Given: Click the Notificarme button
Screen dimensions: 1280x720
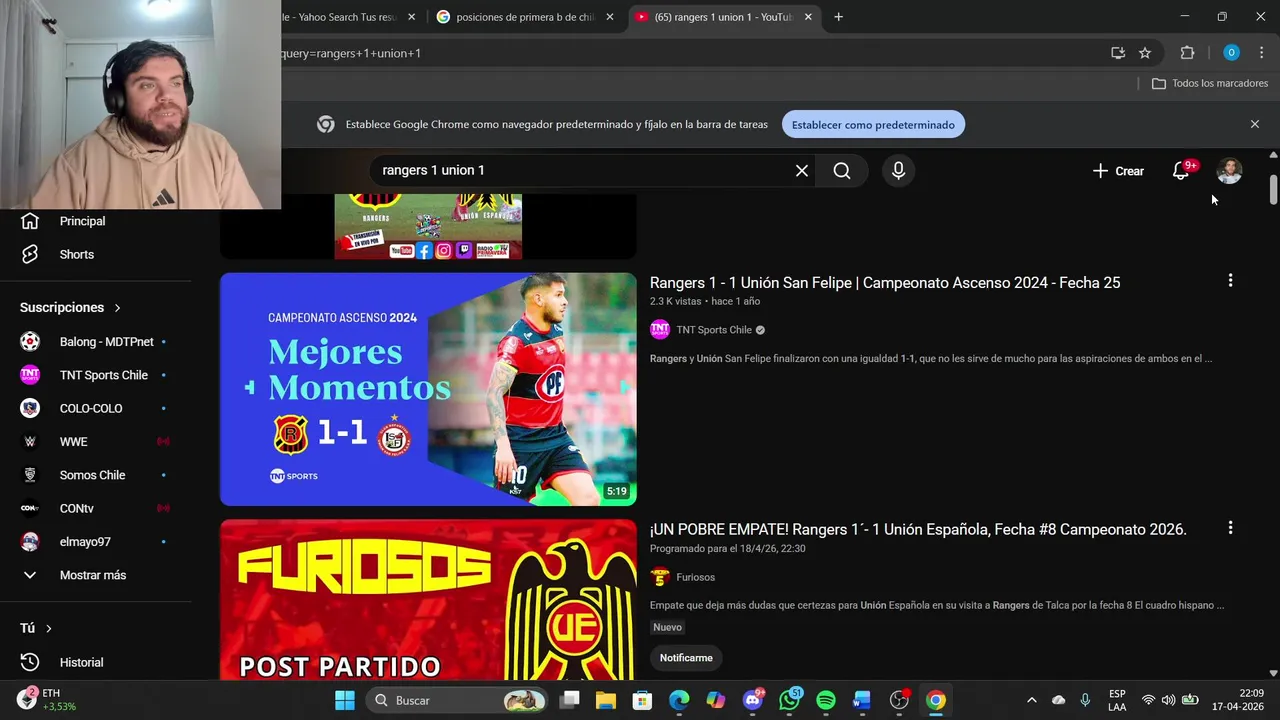Looking at the screenshot, I should pyautogui.click(x=686, y=658).
